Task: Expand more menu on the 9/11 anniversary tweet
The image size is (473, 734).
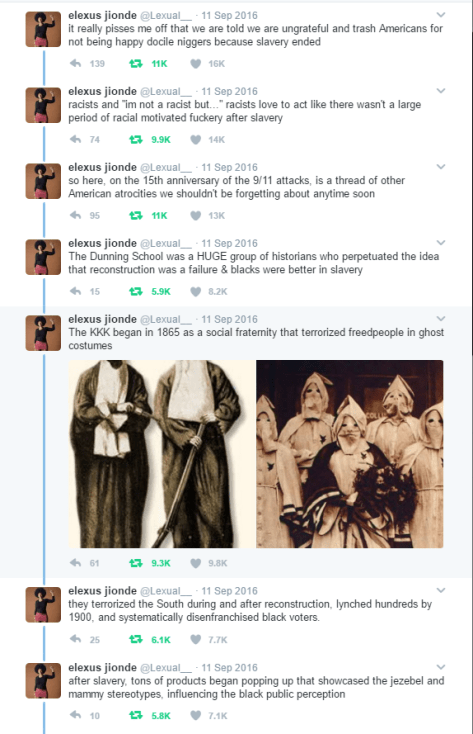Action: pyautogui.click(x=441, y=166)
